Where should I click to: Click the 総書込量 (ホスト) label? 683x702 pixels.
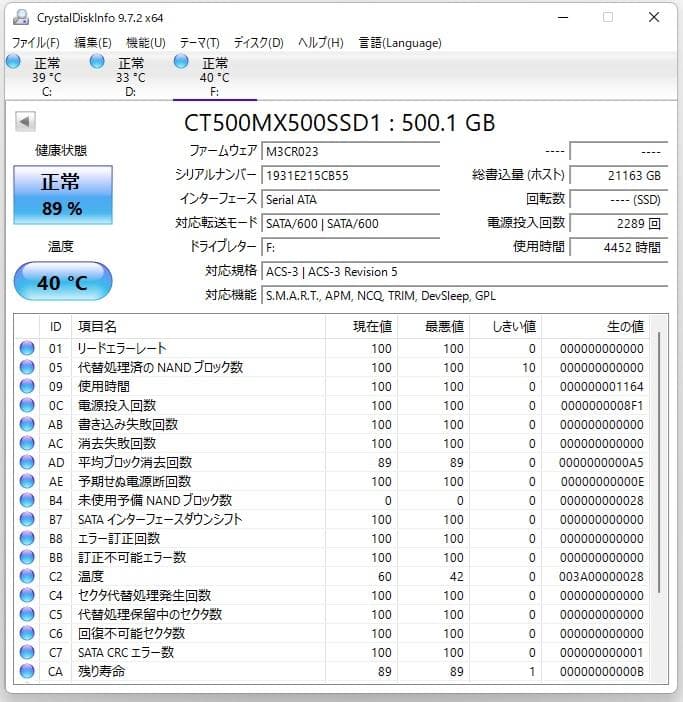(x=518, y=175)
